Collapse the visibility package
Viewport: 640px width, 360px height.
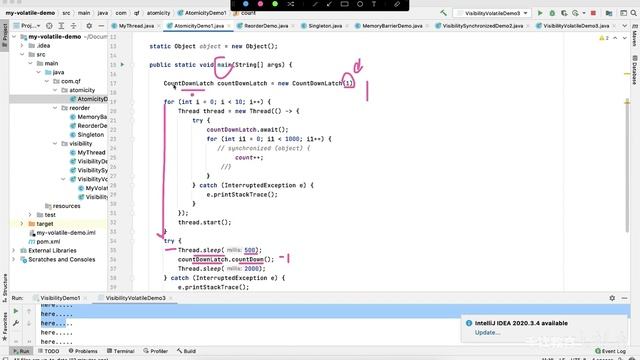55,144
